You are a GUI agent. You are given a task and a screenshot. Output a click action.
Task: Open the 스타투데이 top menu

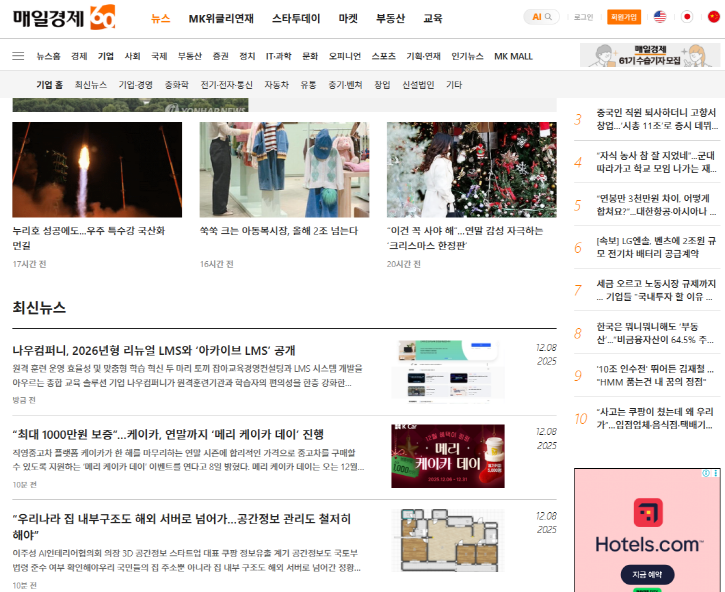(x=296, y=18)
